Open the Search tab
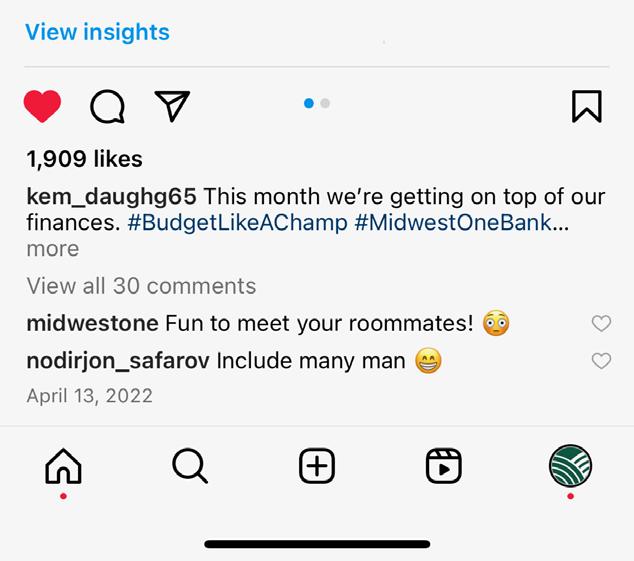The height and width of the screenshot is (561, 634). [189, 465]
